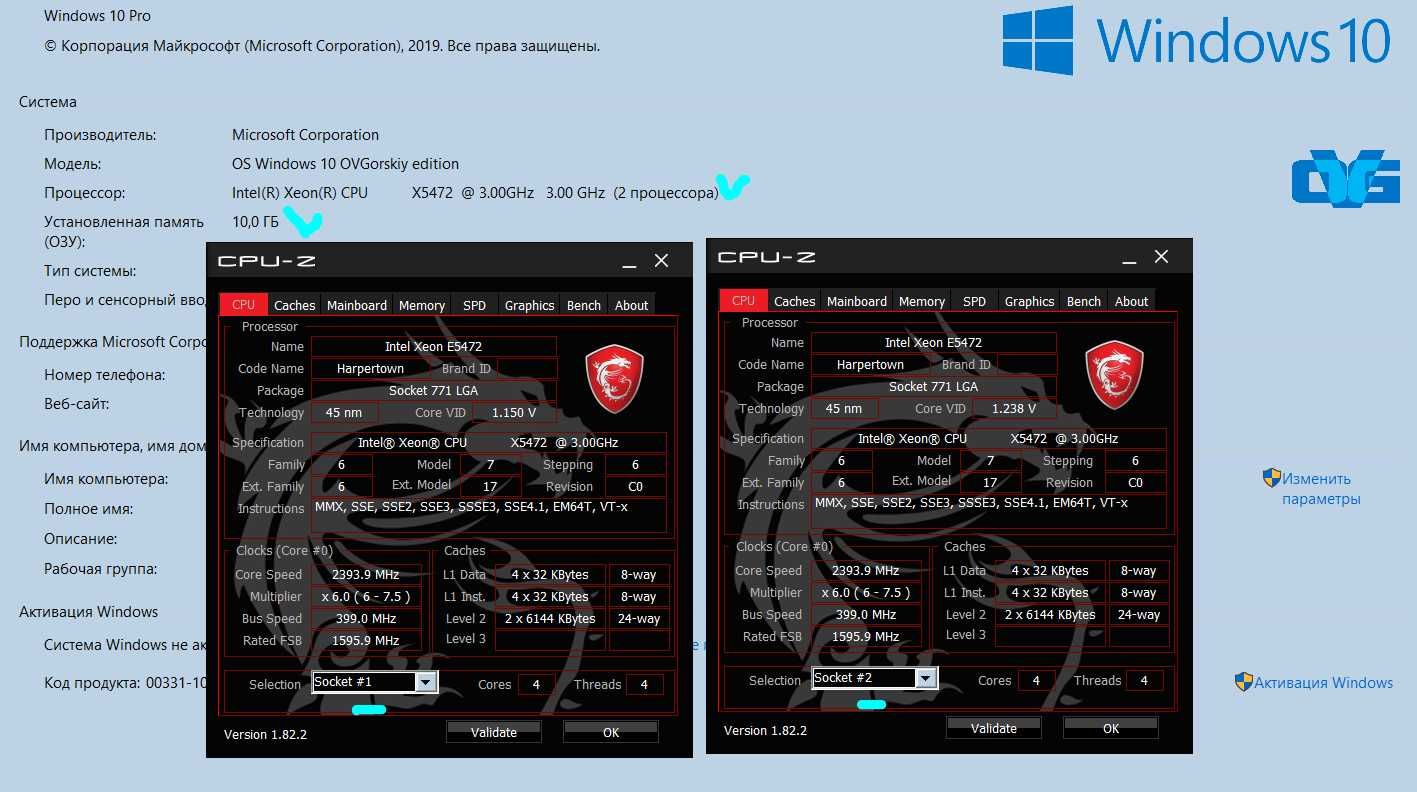
Task: Open Mainboard tab in left CPU-Z window
Action: [357, 305]
